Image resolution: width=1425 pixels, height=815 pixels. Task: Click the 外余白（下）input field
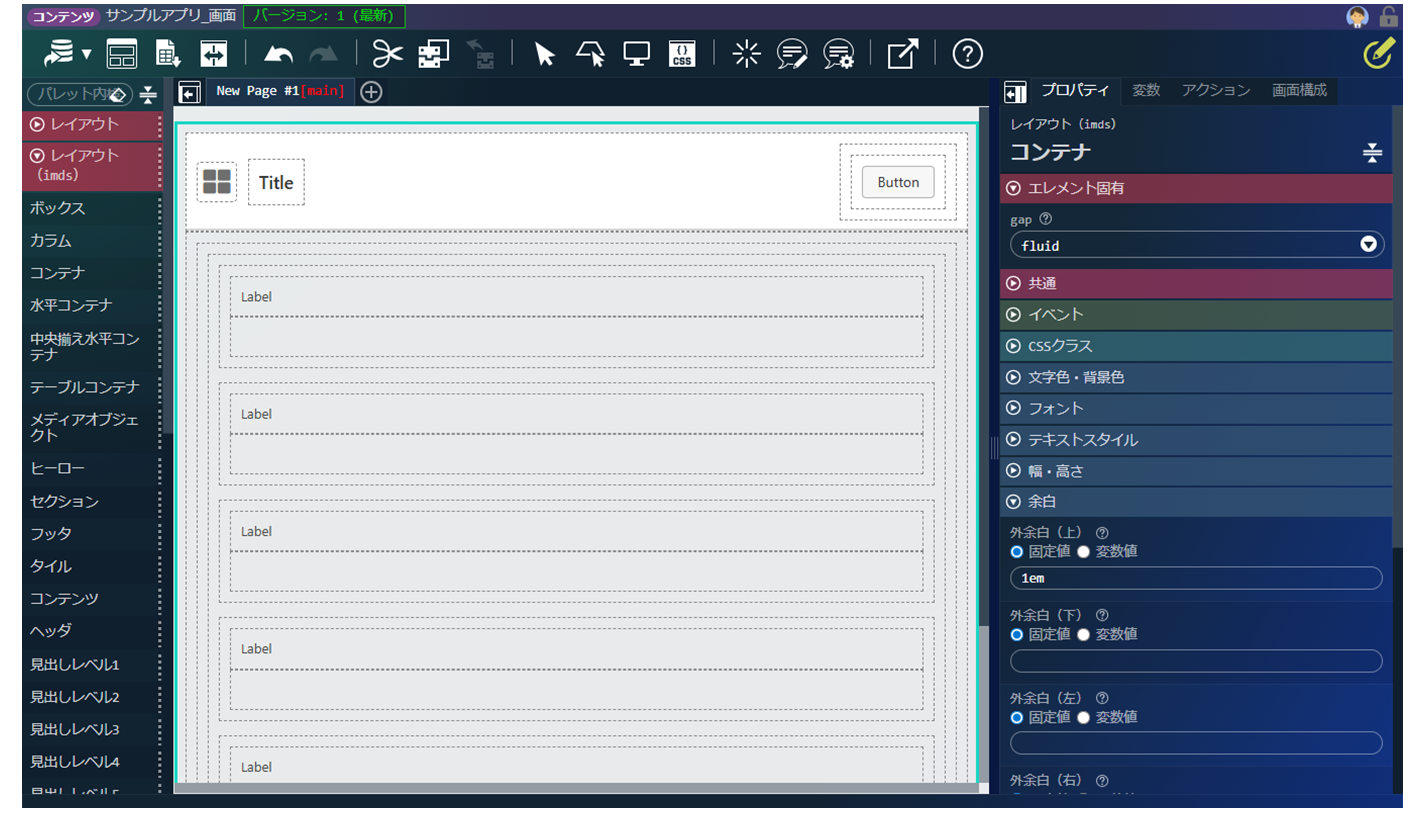1197,661
